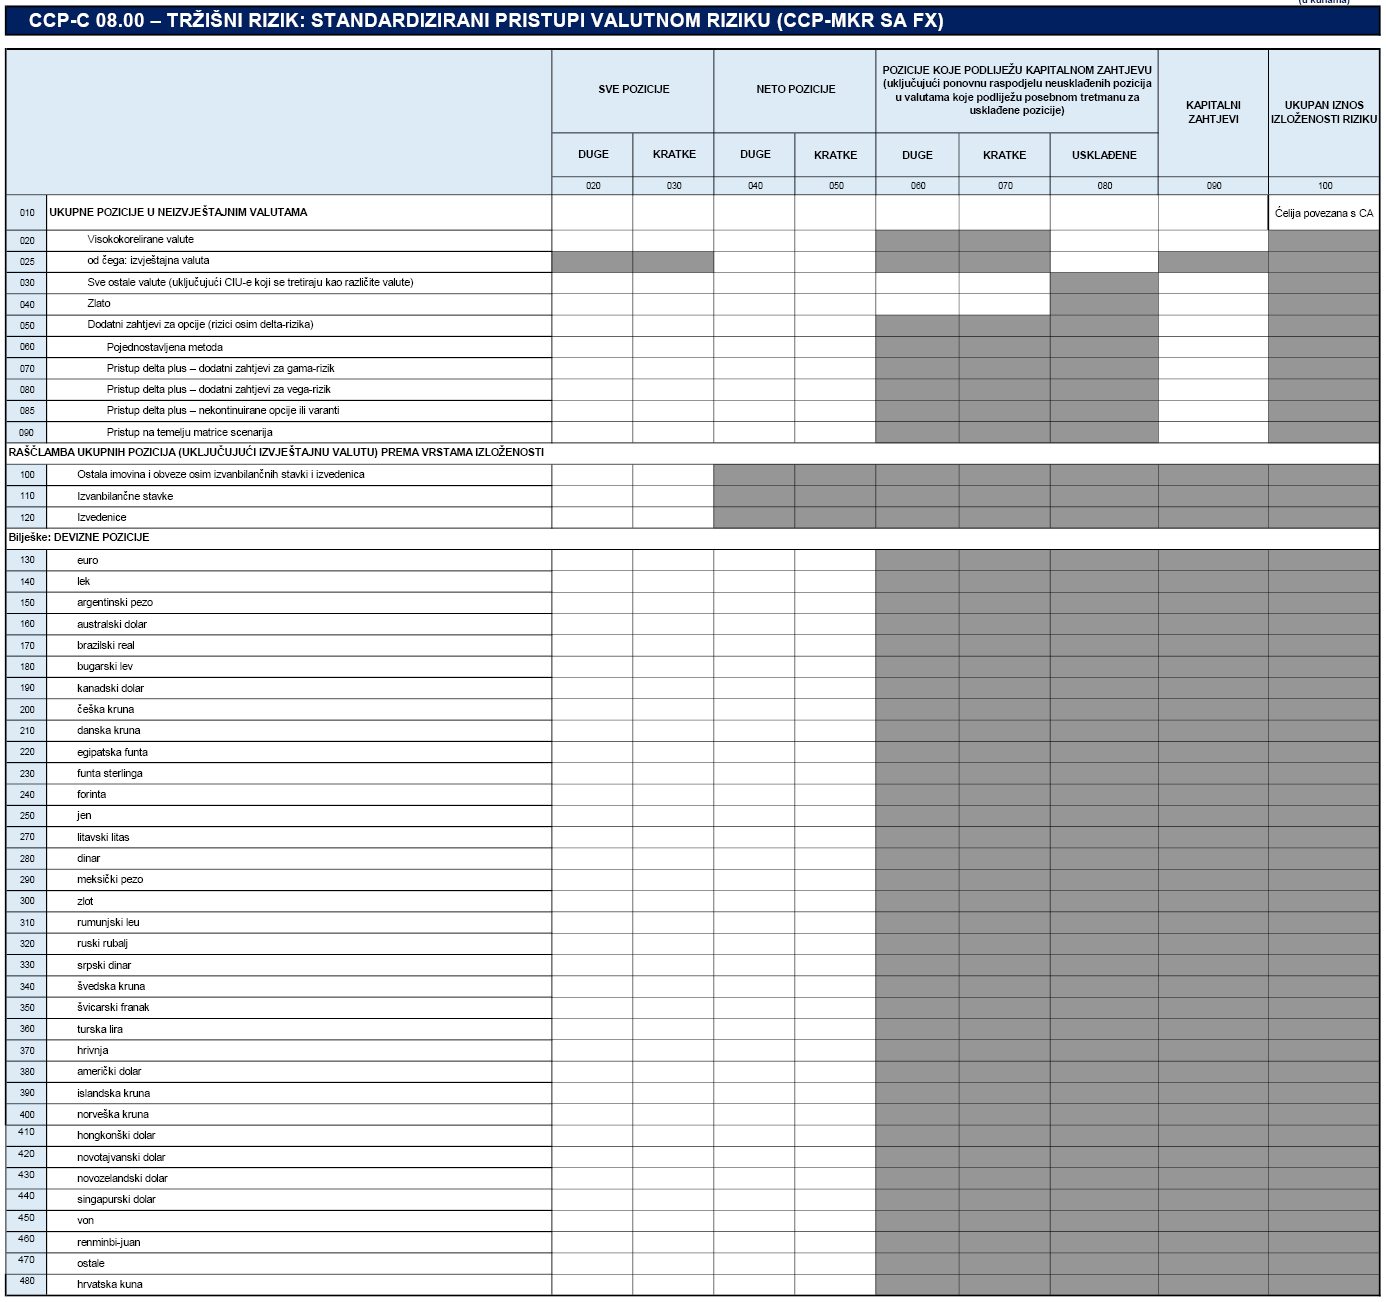This screenshot has width=1386, height=1302.
Task: Click the 'Ćelija povezana s CA' cell
Action: (x=1323, y=213)
